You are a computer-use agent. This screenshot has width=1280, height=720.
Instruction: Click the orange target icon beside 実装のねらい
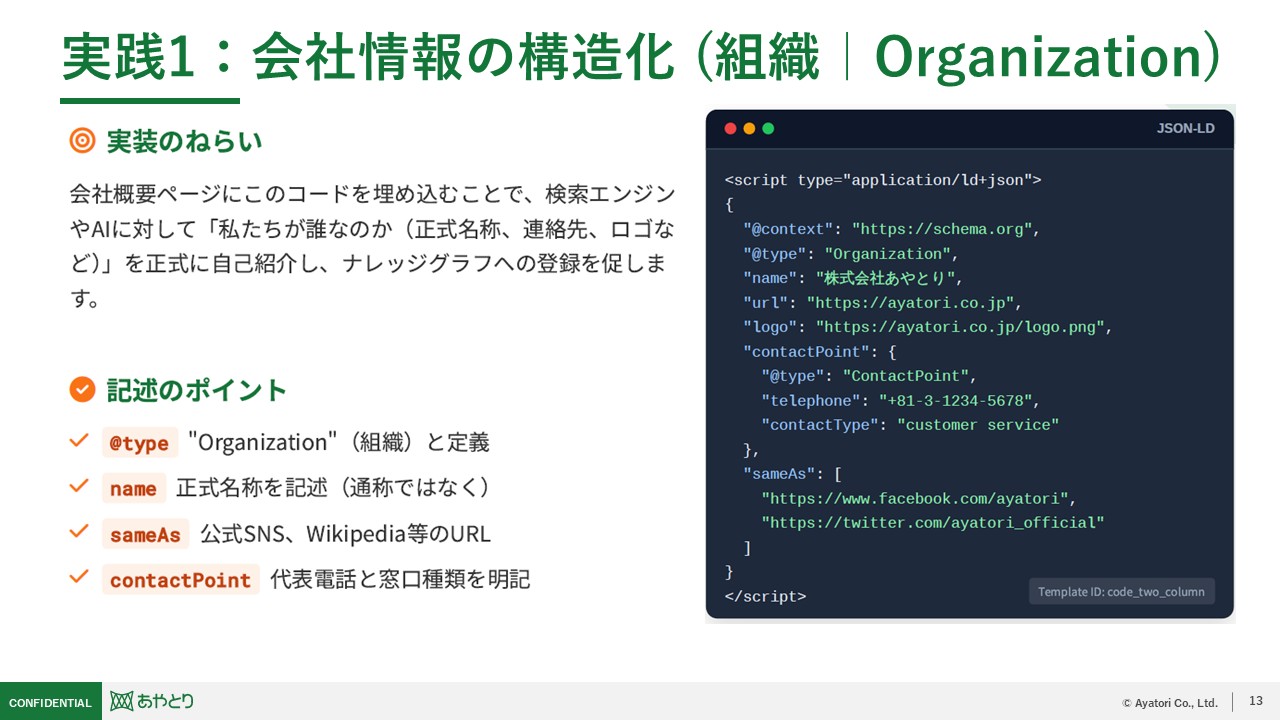pyautogui.click(x=82, y=141)
